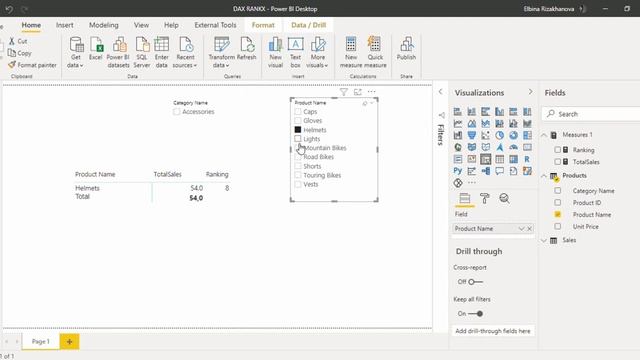Click the visual filter funnel icon
Image resolution: width=640 pixels, height=360 pixels.
click(344, 92)
